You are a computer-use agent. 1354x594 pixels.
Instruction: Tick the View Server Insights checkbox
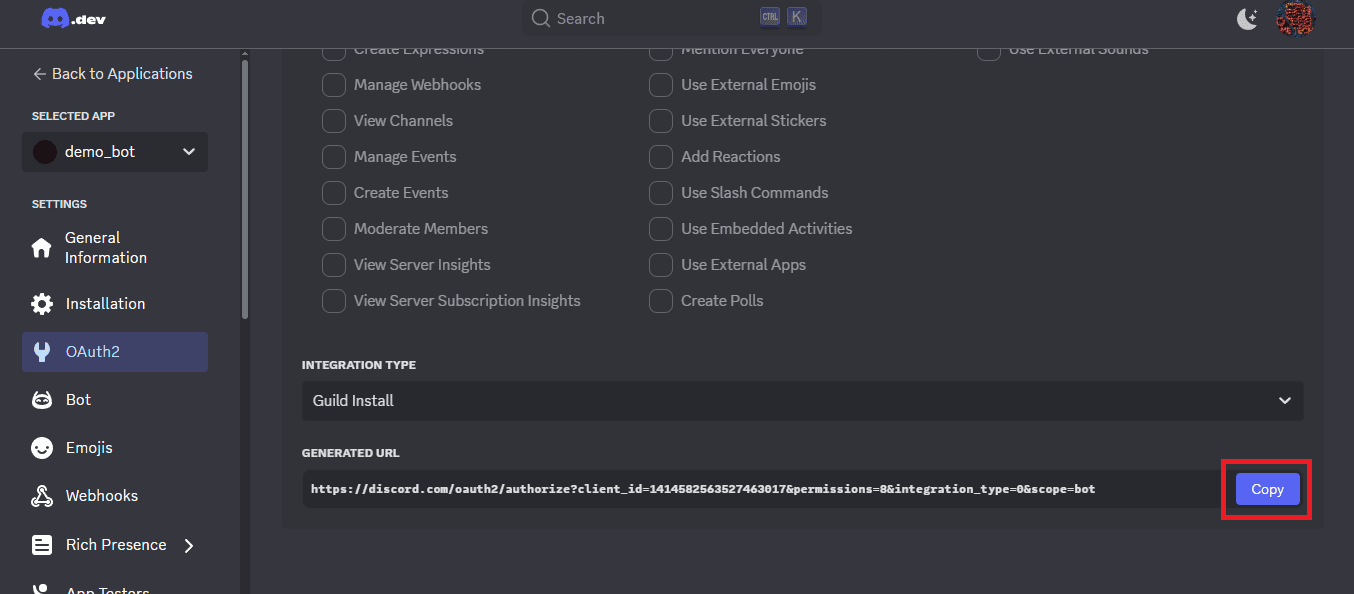334,265
